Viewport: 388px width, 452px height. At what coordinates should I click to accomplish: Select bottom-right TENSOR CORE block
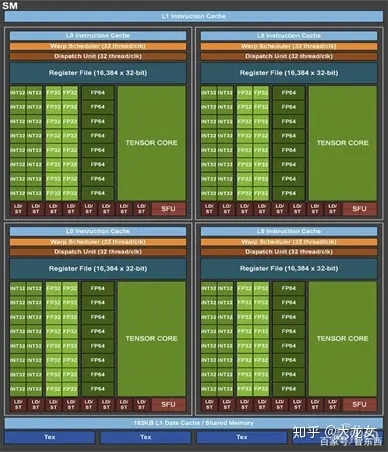click(342, 339)
